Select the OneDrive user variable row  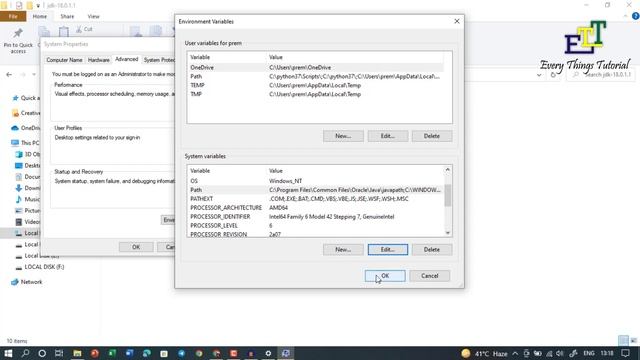315,67
